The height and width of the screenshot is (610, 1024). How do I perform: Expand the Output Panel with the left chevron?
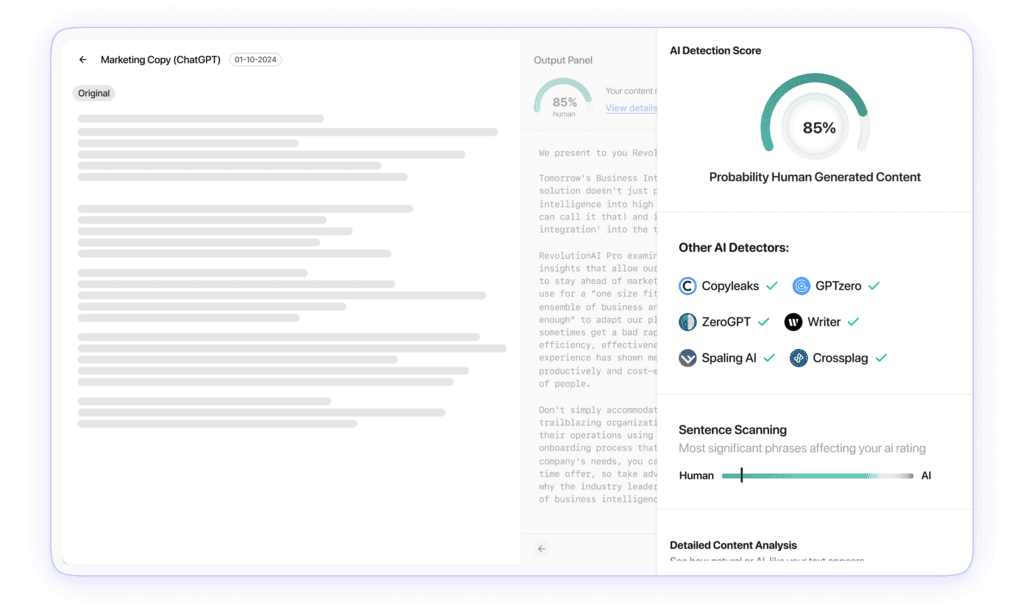[x=540, y=549]
